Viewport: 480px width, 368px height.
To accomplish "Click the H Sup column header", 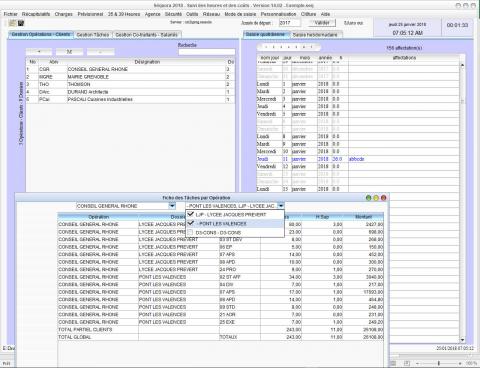I will coord(322,217).
